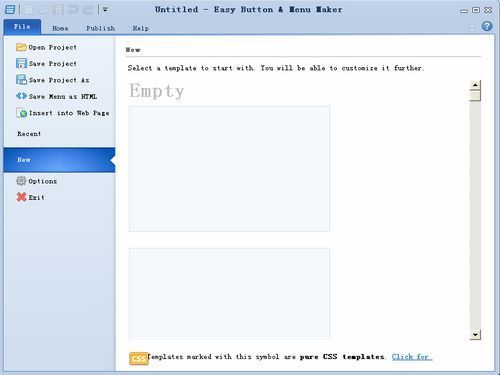This screenshot has width=500, height=375.
Task: Open the Help tab
Action: coord(140,28)
